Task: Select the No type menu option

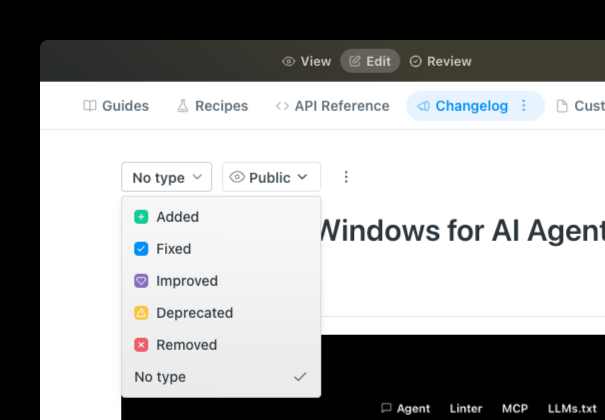Action: click(221, 377)
